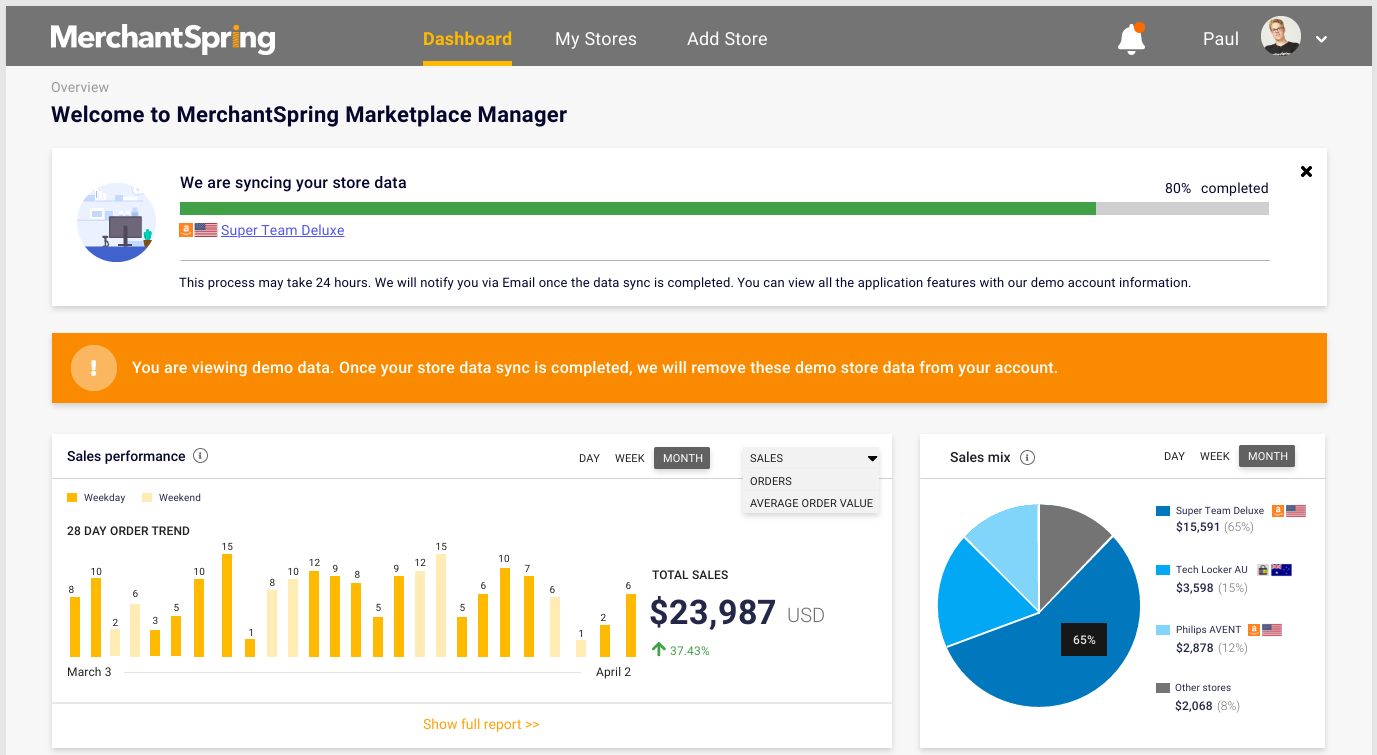Click the syncing computer illustration
The width and height of the screenshot is (1377, 755).
point(117,222)
